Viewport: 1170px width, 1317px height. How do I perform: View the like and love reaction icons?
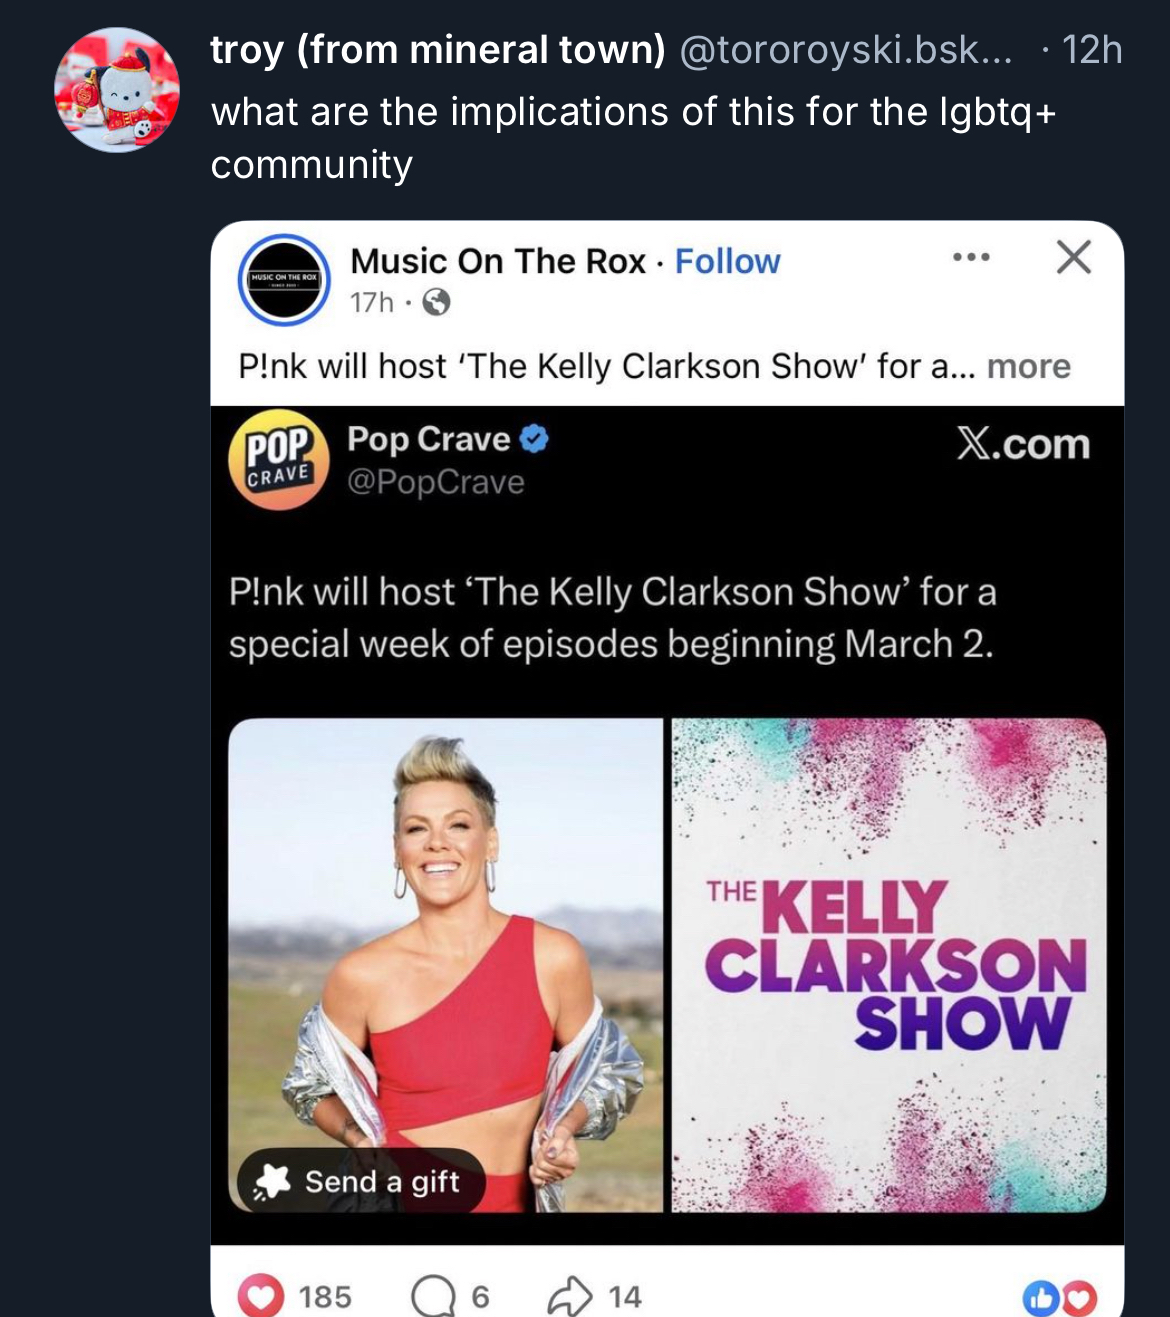pyautogui.click(x=1059, y=1298)
